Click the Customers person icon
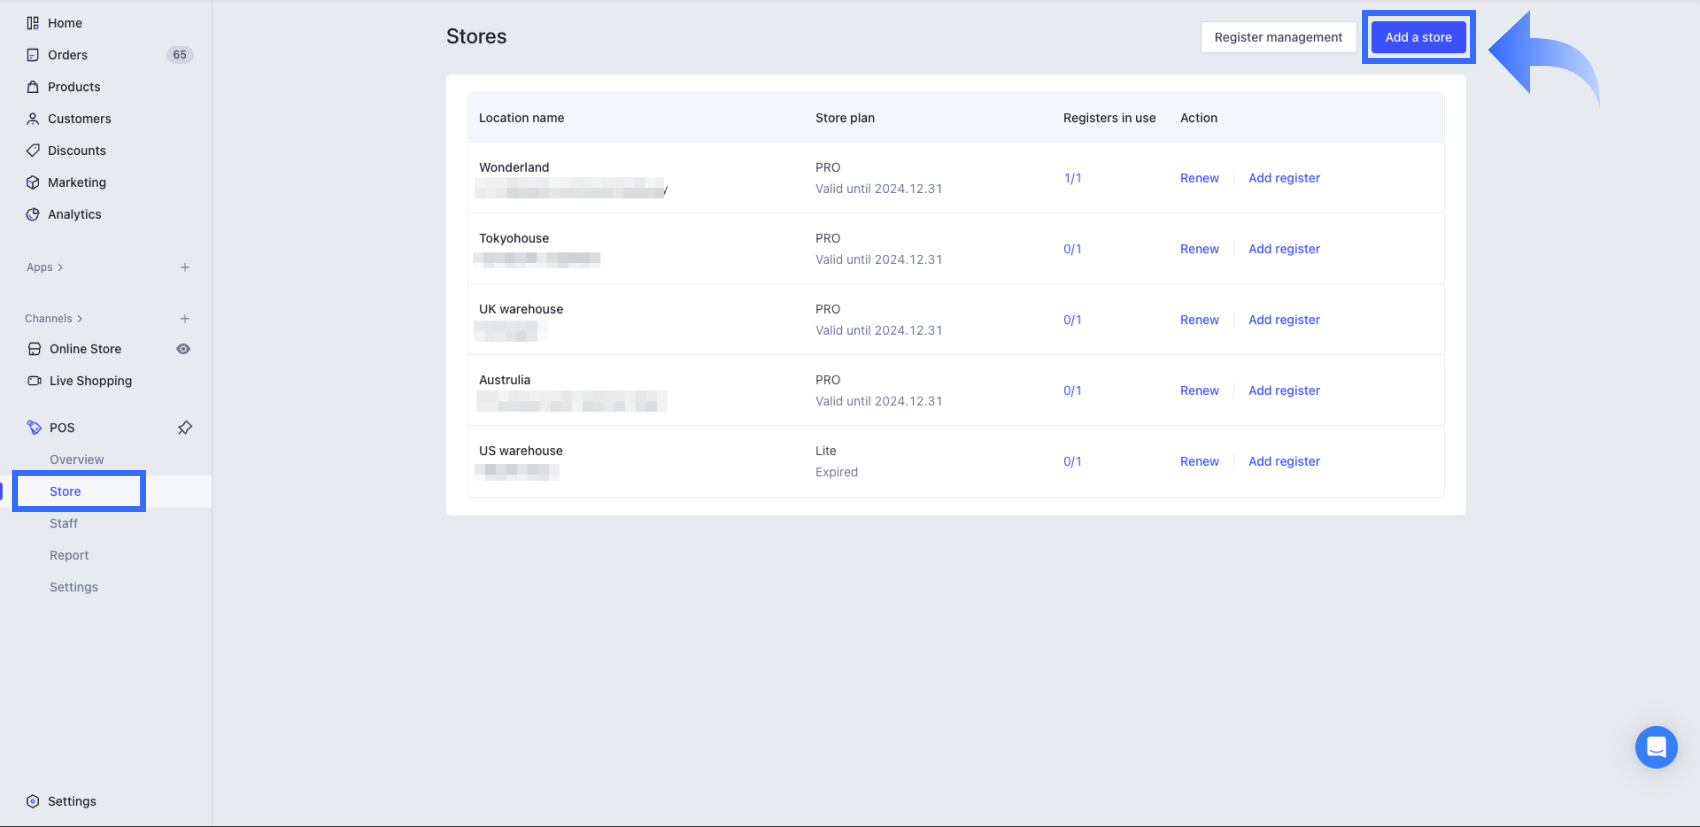Viewport: 1700px width, 827px height. 33,119
